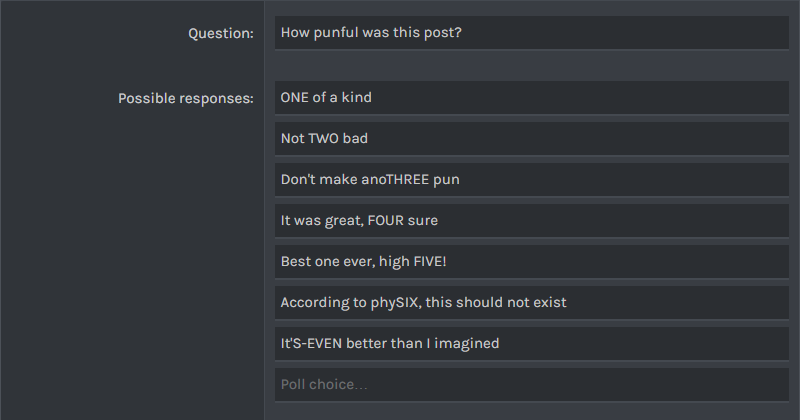Click the 'Possible responses:' label
This screenshot has width=800, height=420.
click(186, 98)
